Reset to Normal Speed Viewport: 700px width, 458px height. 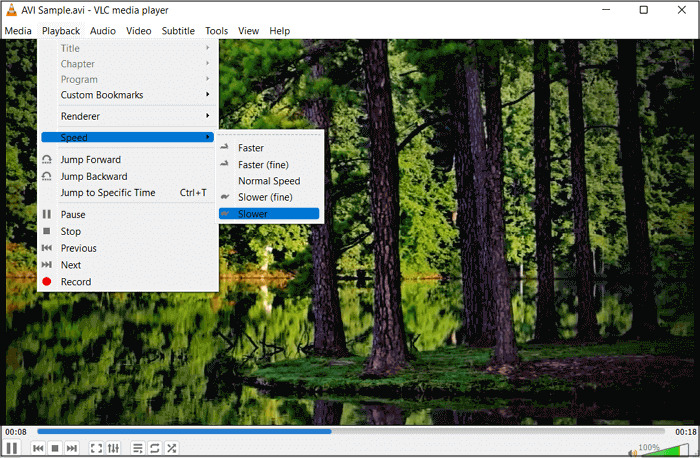click(x=269, y=181)
